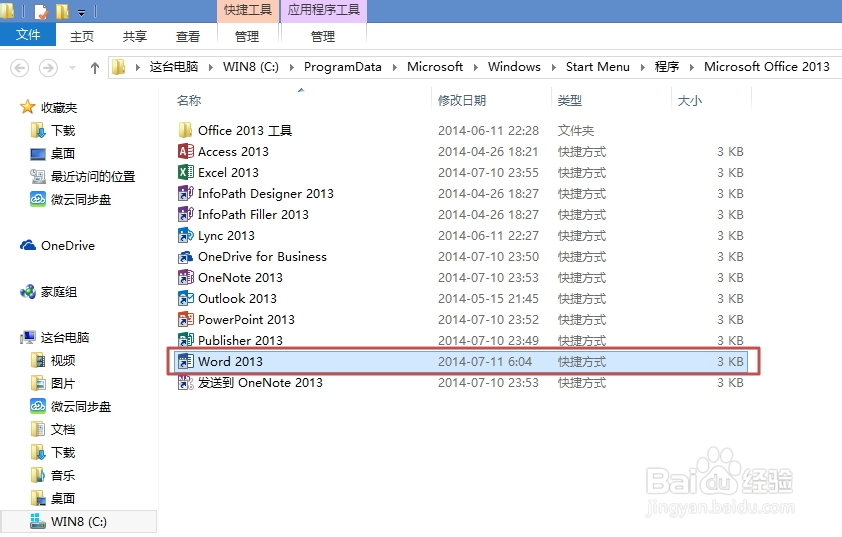Click the OneNote 2013 shortcut icon
842x537 pixels.
tap(185, 277)
